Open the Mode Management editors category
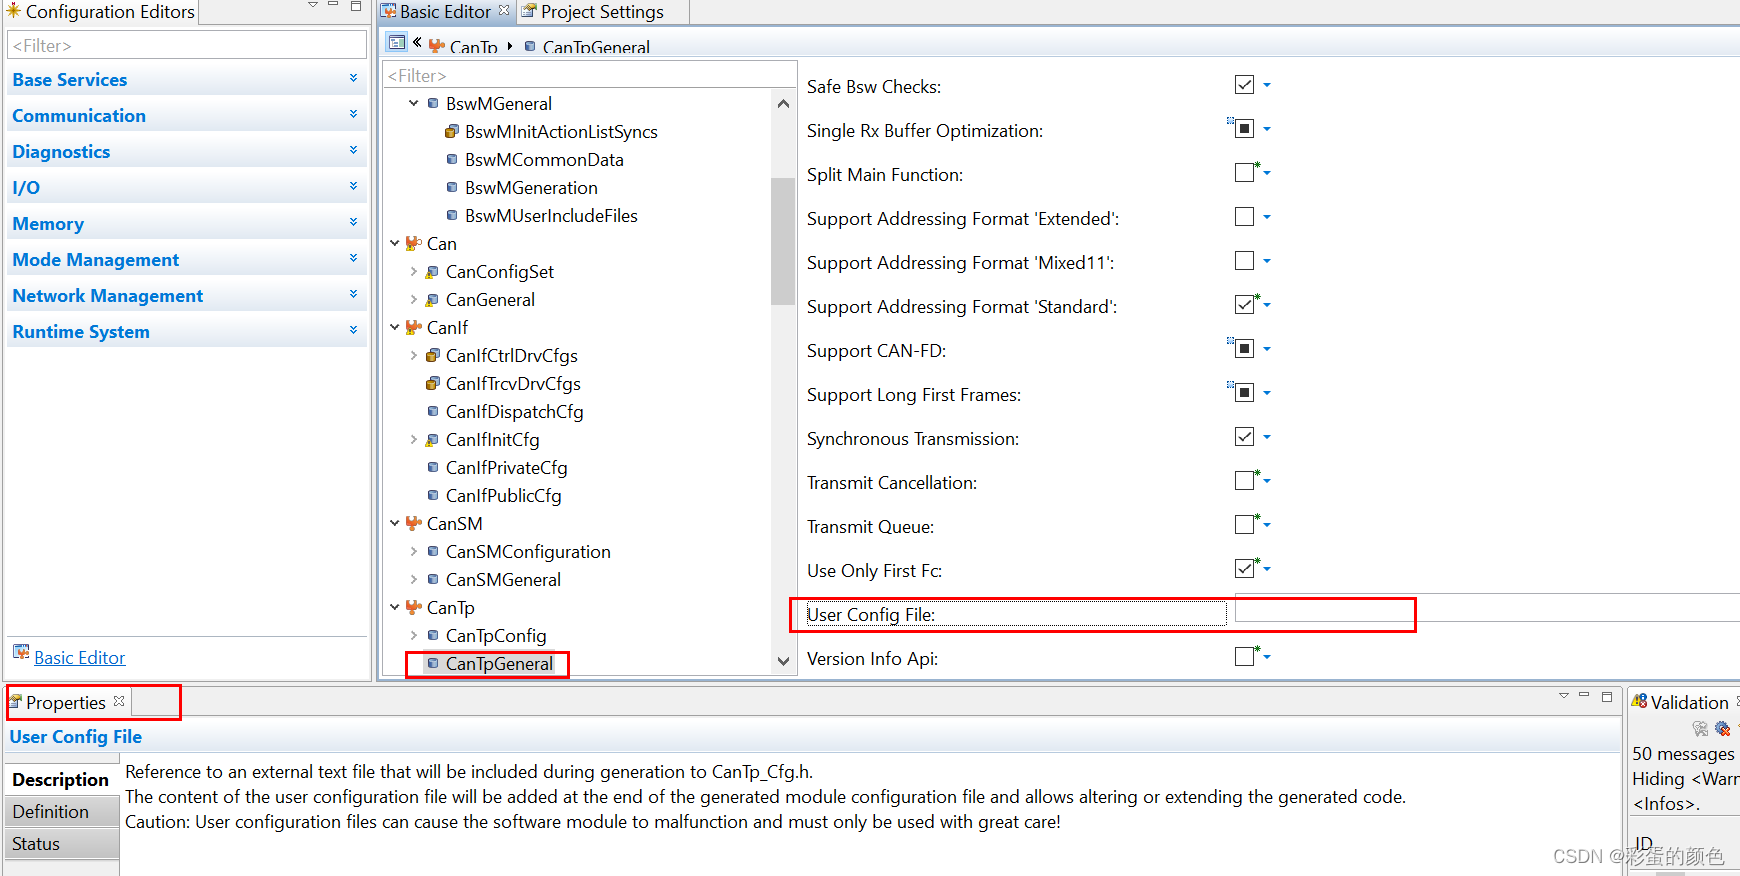This screenshot has height=876, width=1740. coord(186,260)
